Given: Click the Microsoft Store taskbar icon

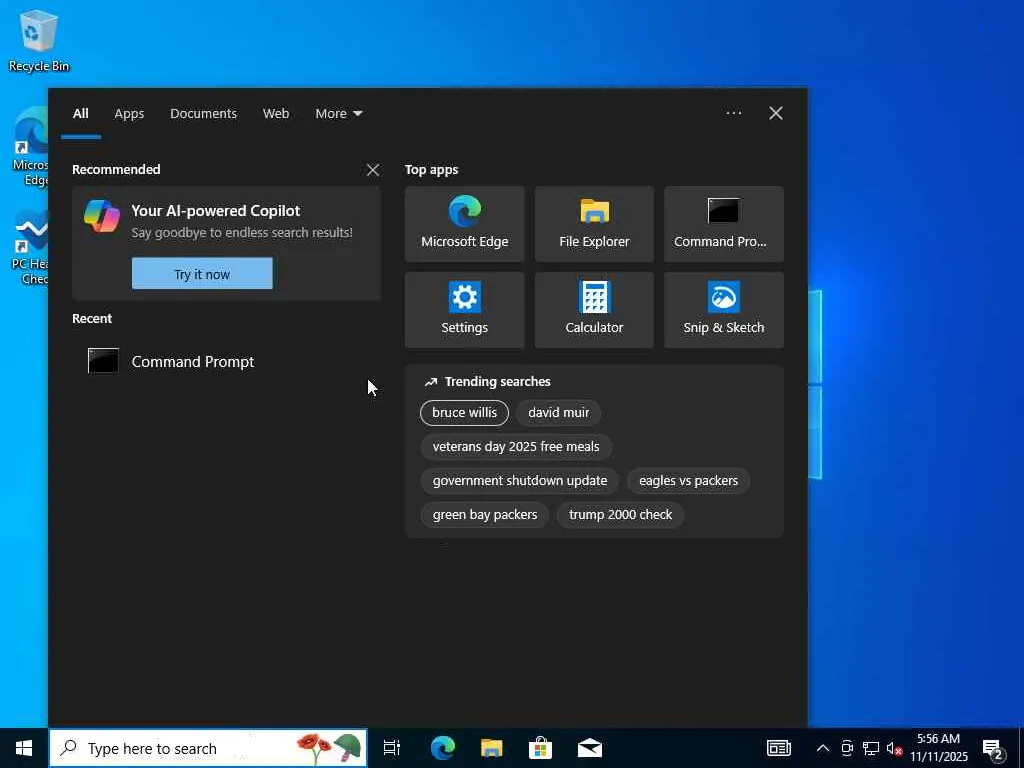Looking at the screenshot, I should [x=540, y=748].
